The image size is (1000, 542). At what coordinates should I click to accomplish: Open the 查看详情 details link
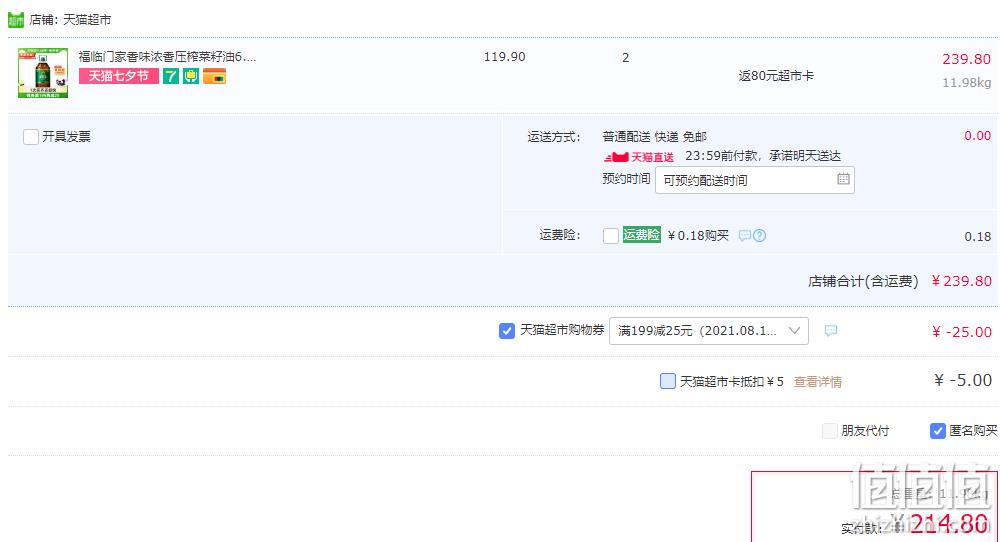818,382
